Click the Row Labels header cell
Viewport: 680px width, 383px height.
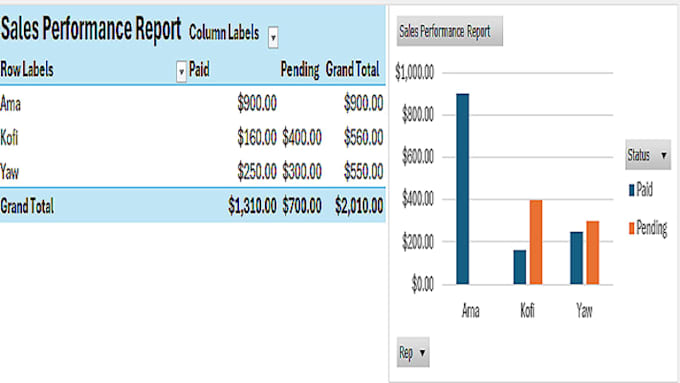point(27,69)
